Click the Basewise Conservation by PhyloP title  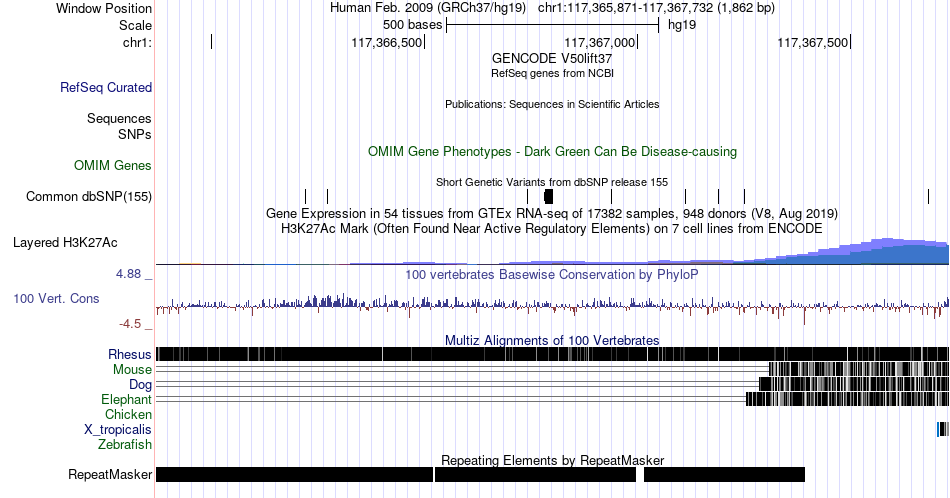click(552, 274)
